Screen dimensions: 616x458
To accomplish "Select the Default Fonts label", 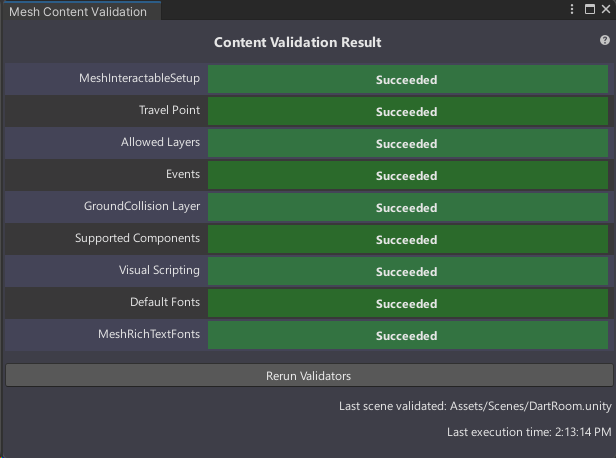I will 165,302.
